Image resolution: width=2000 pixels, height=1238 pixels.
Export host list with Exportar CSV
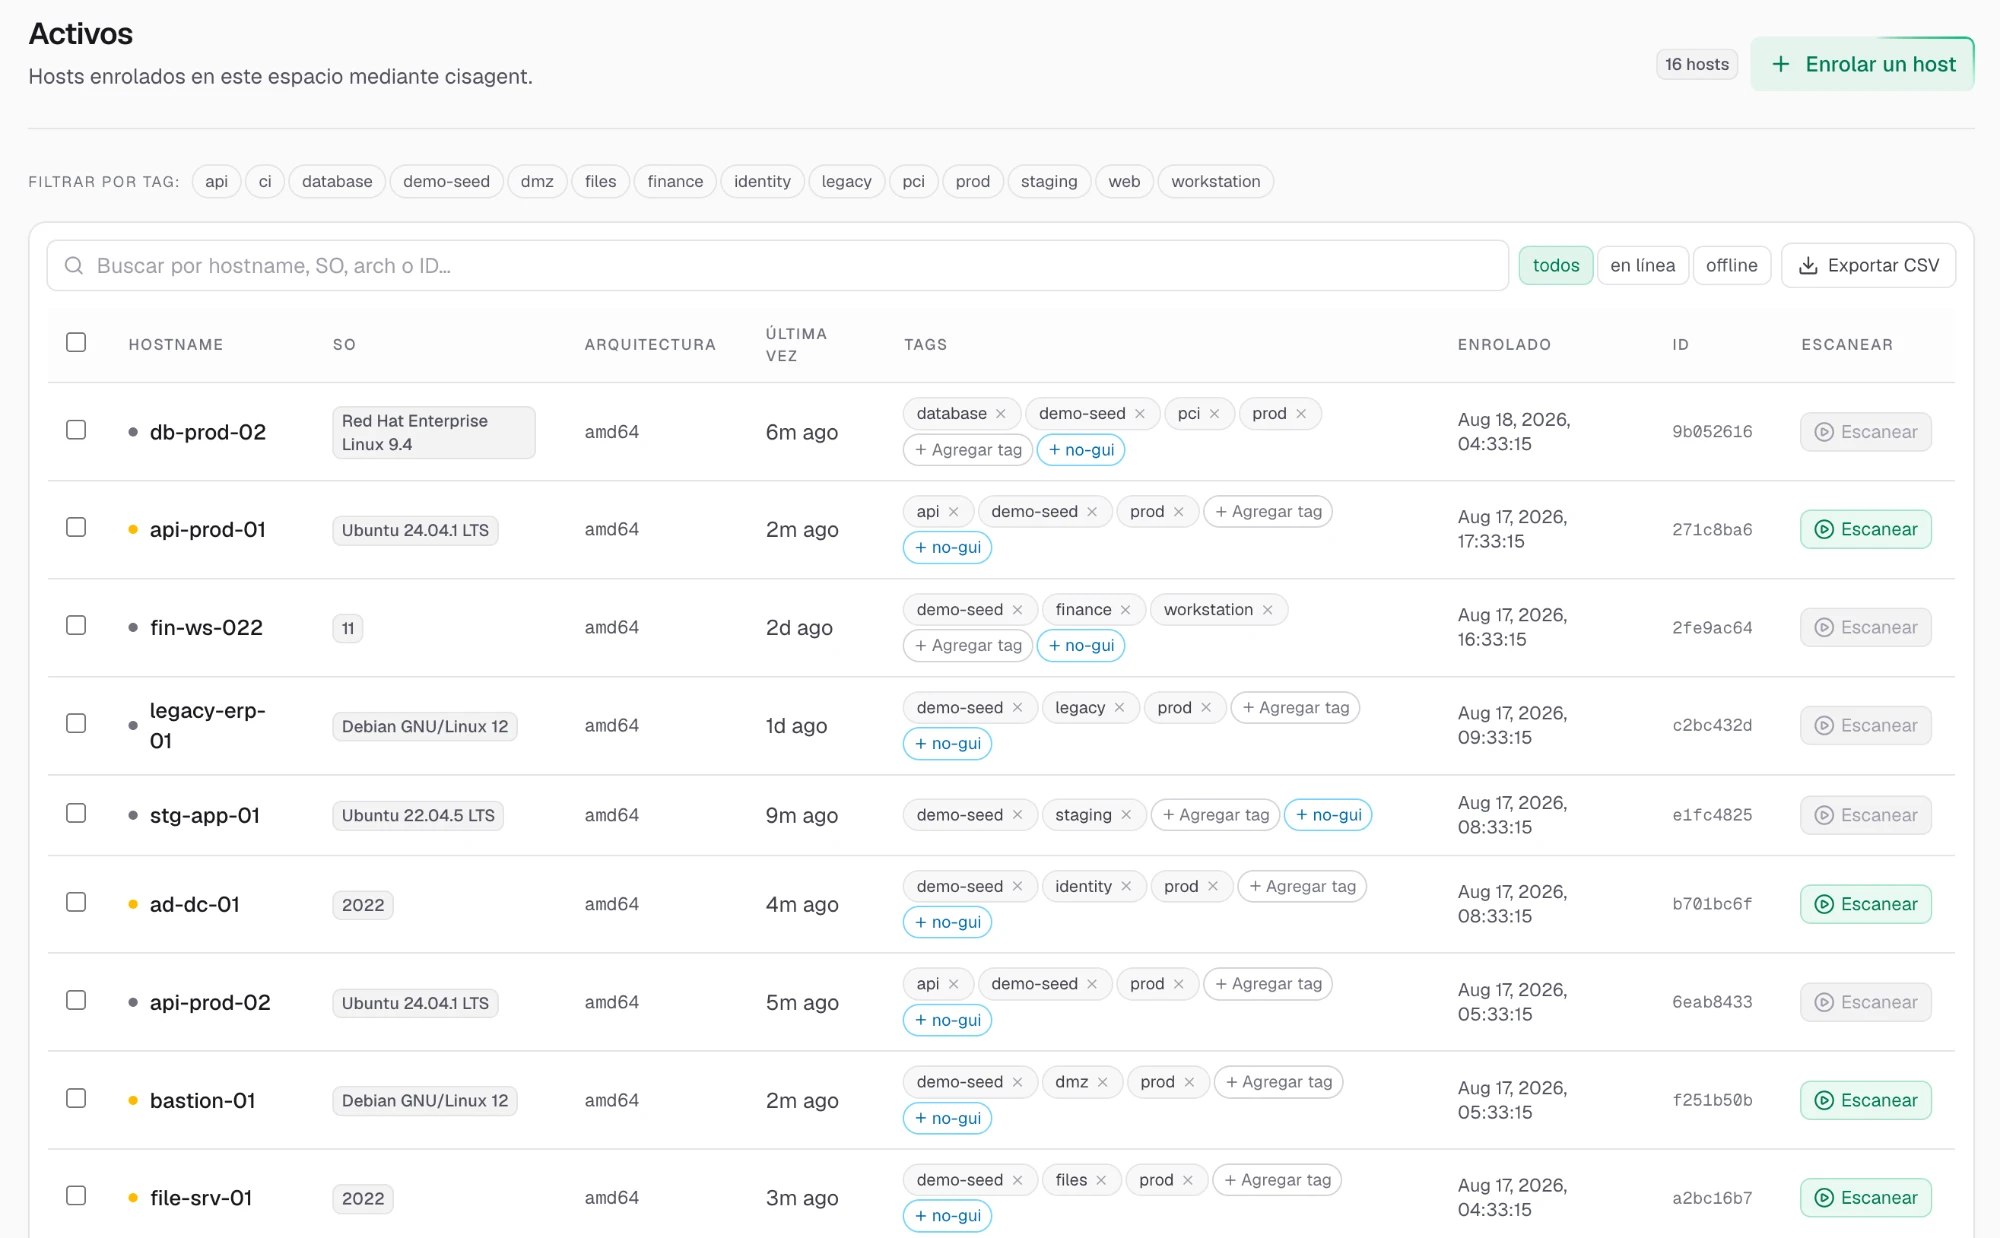pyautogui.click(x=1868, y=266)
